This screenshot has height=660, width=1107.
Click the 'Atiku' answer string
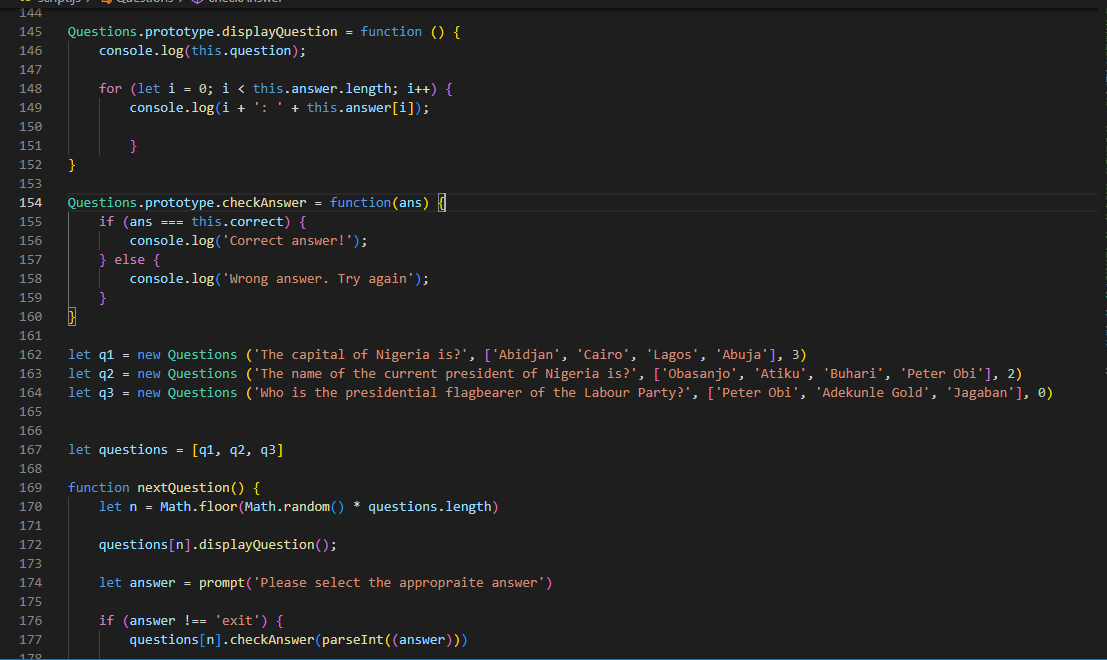780,373
